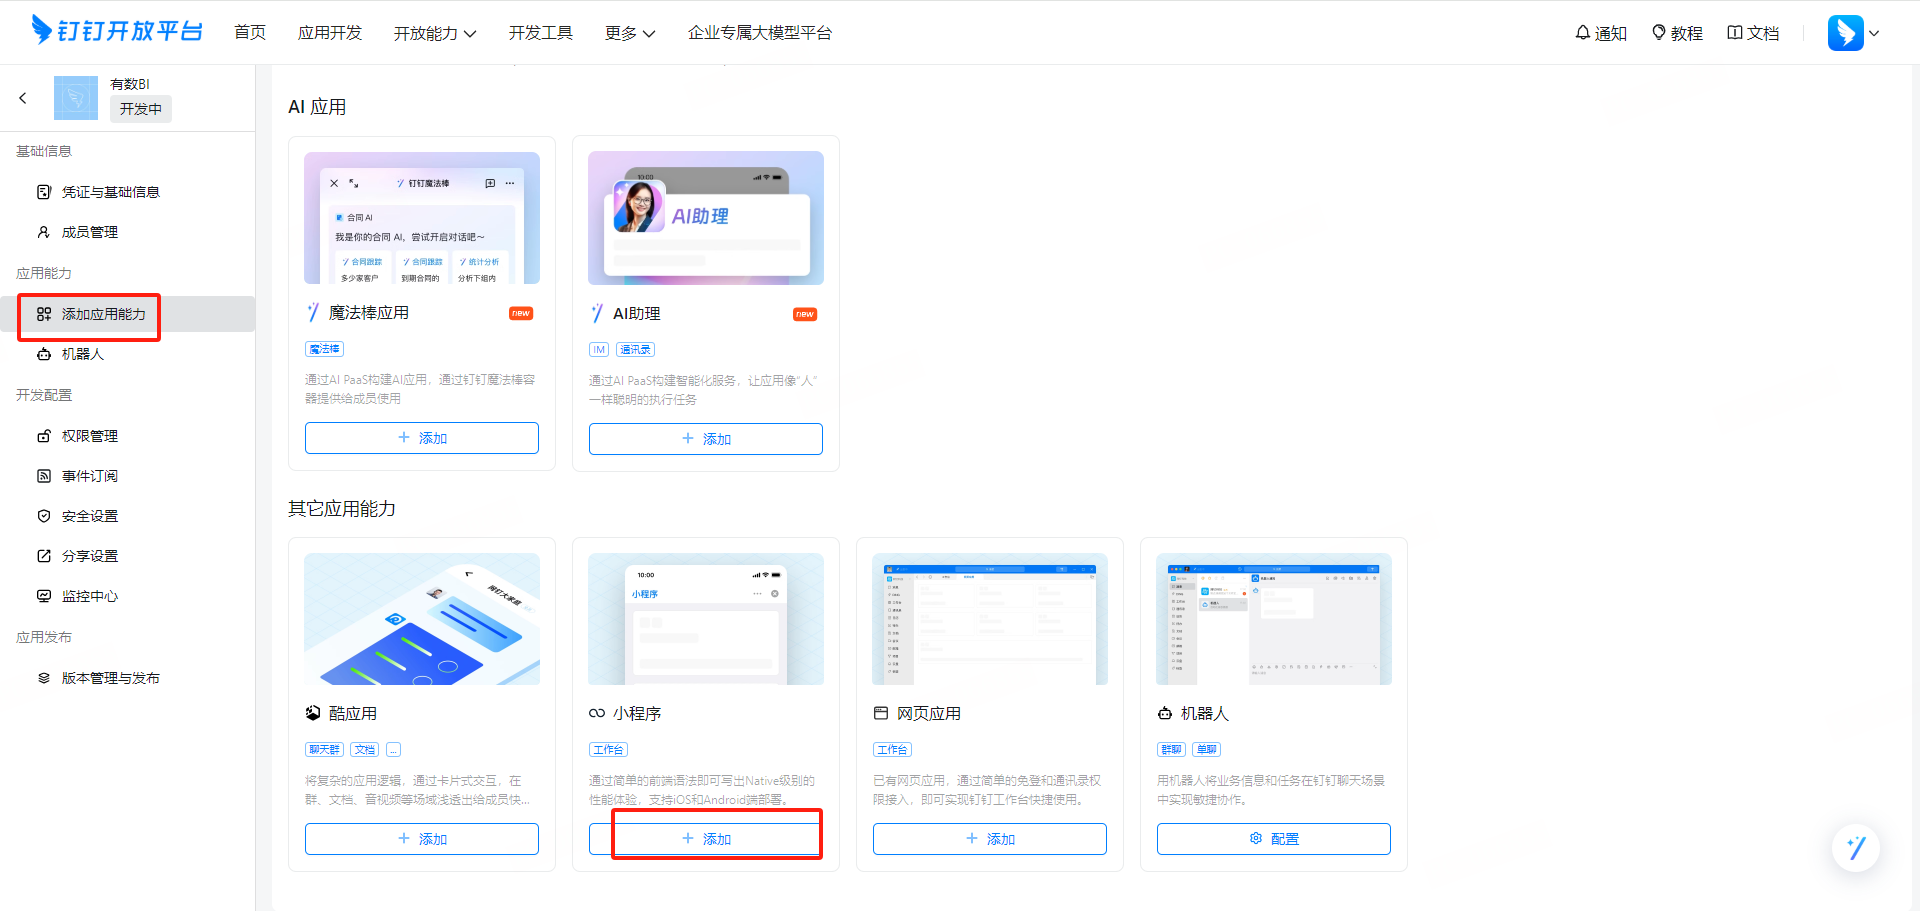Image resolution: width=1920 pixels, height=911 pixels.
Task: Open 版本管理与发布 in the sidebar
Action: tap(110, 678)
